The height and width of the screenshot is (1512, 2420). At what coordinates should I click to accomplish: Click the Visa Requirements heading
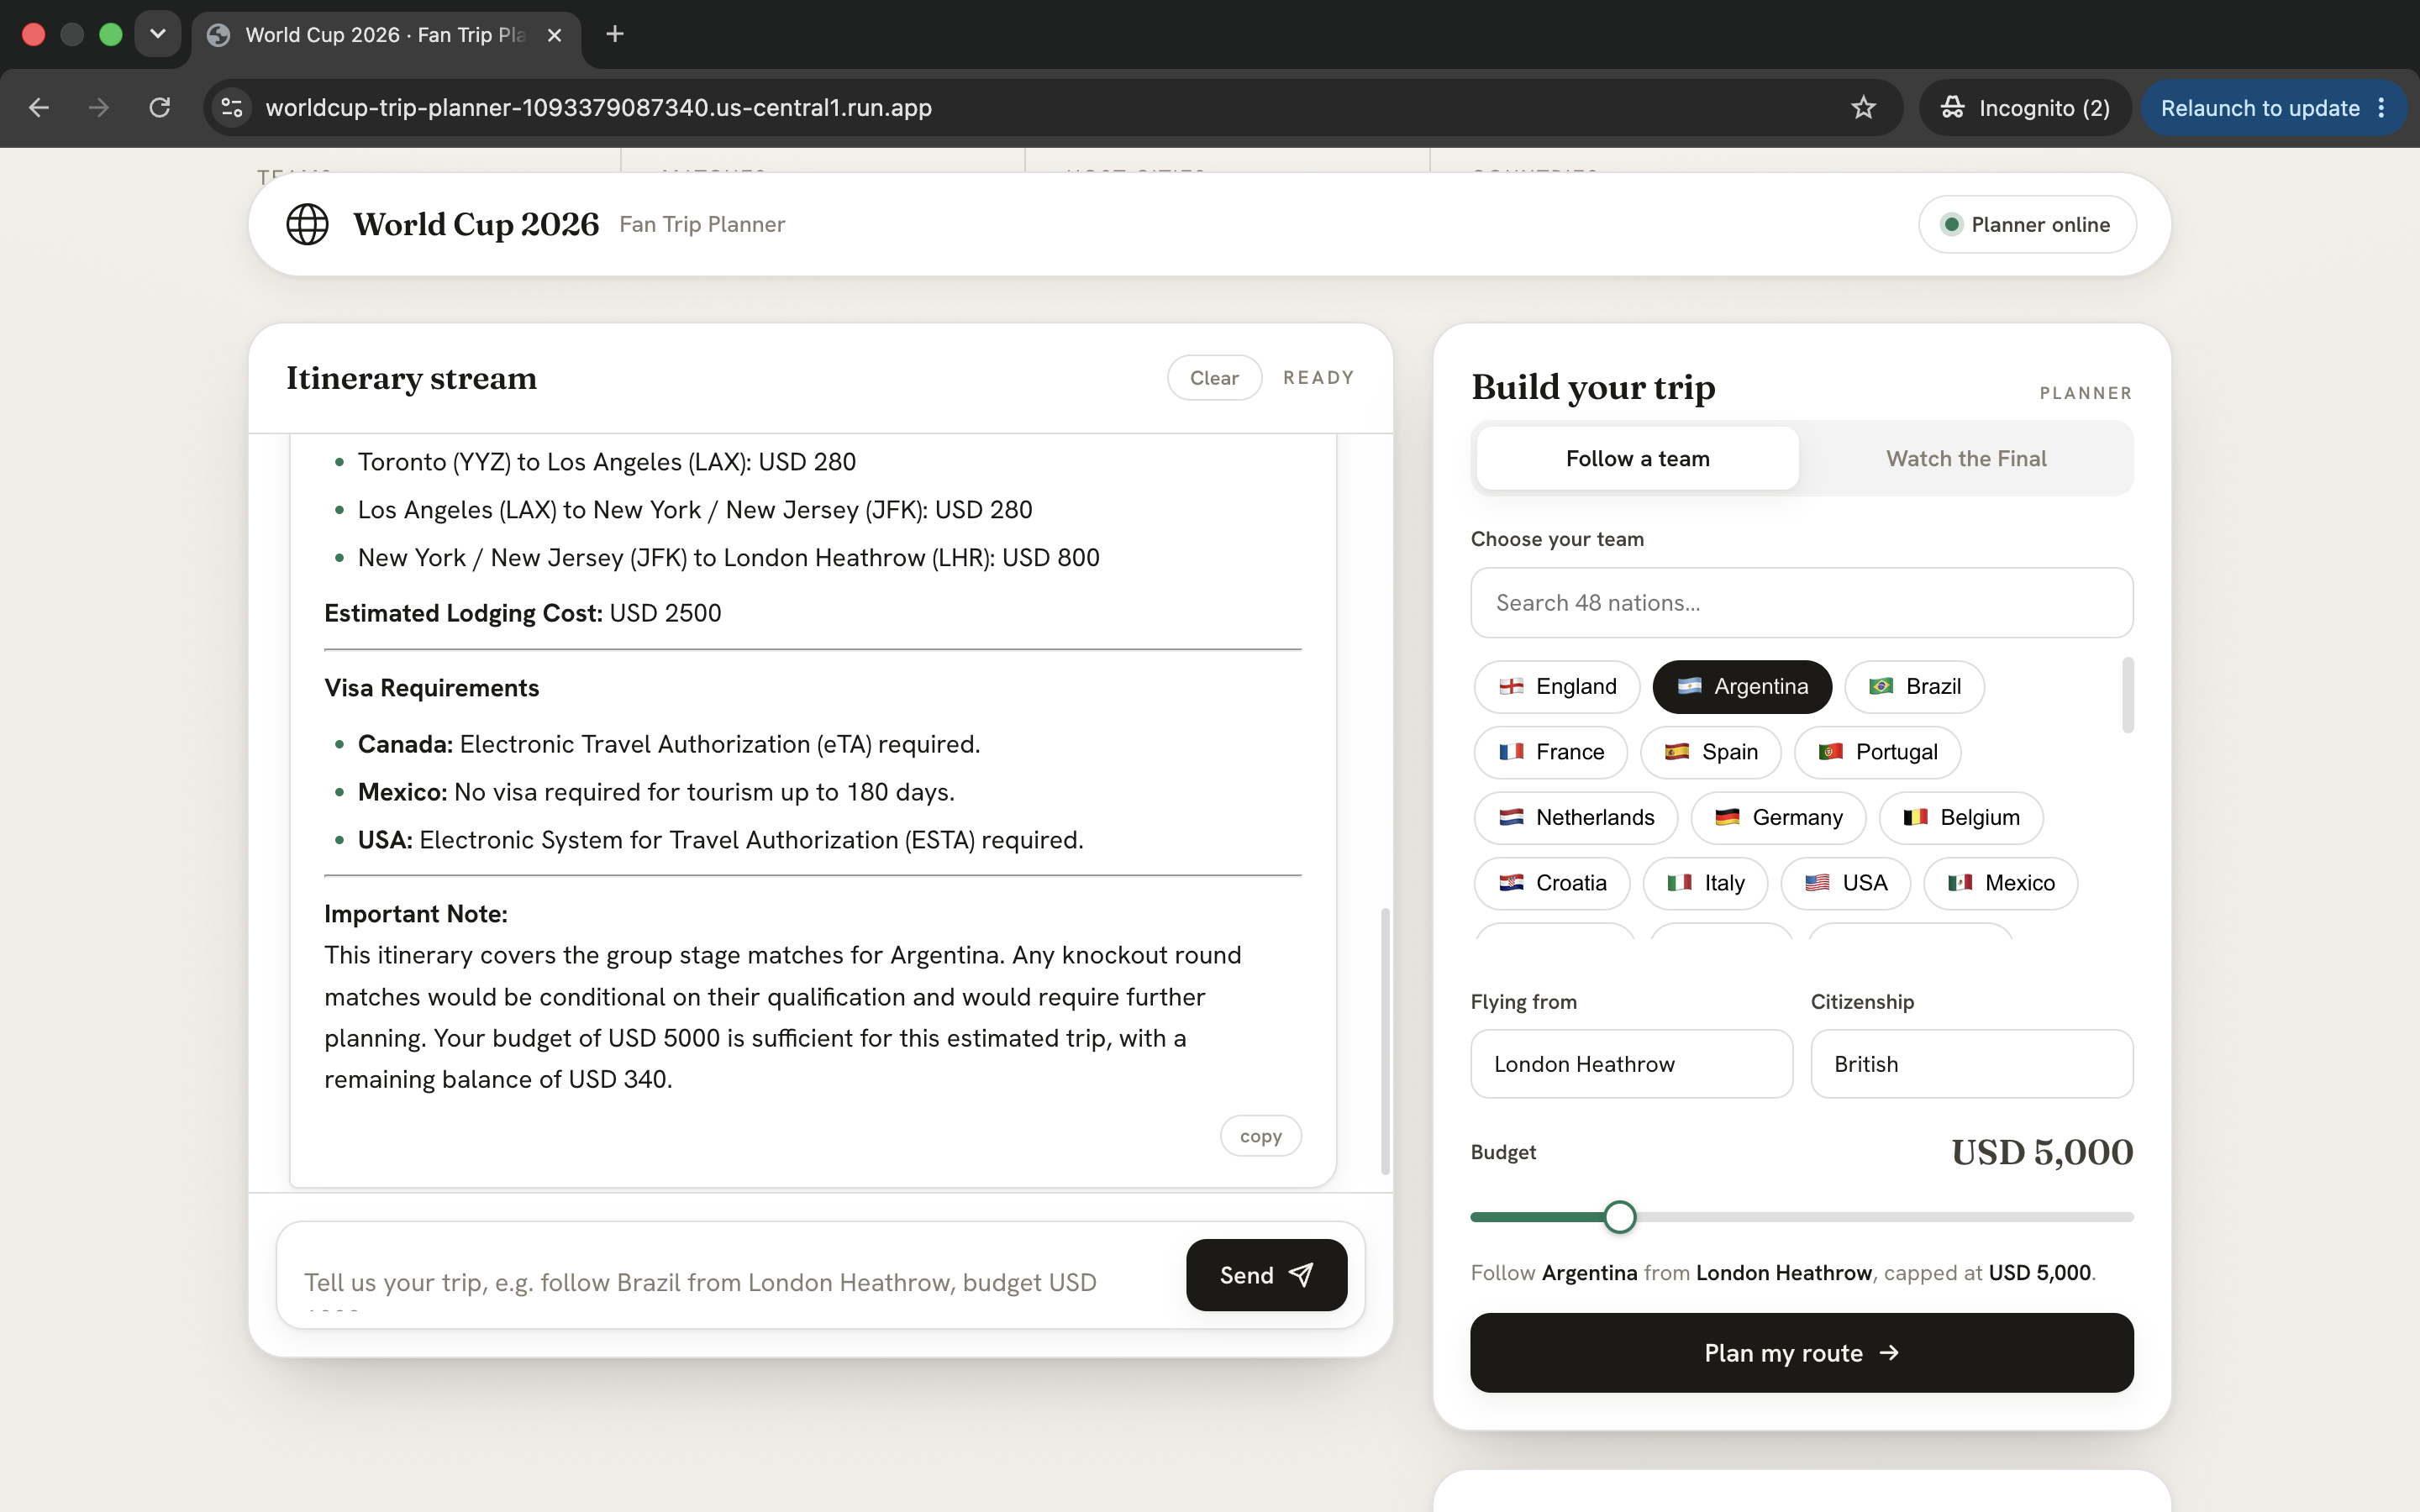tap(431, 688)
